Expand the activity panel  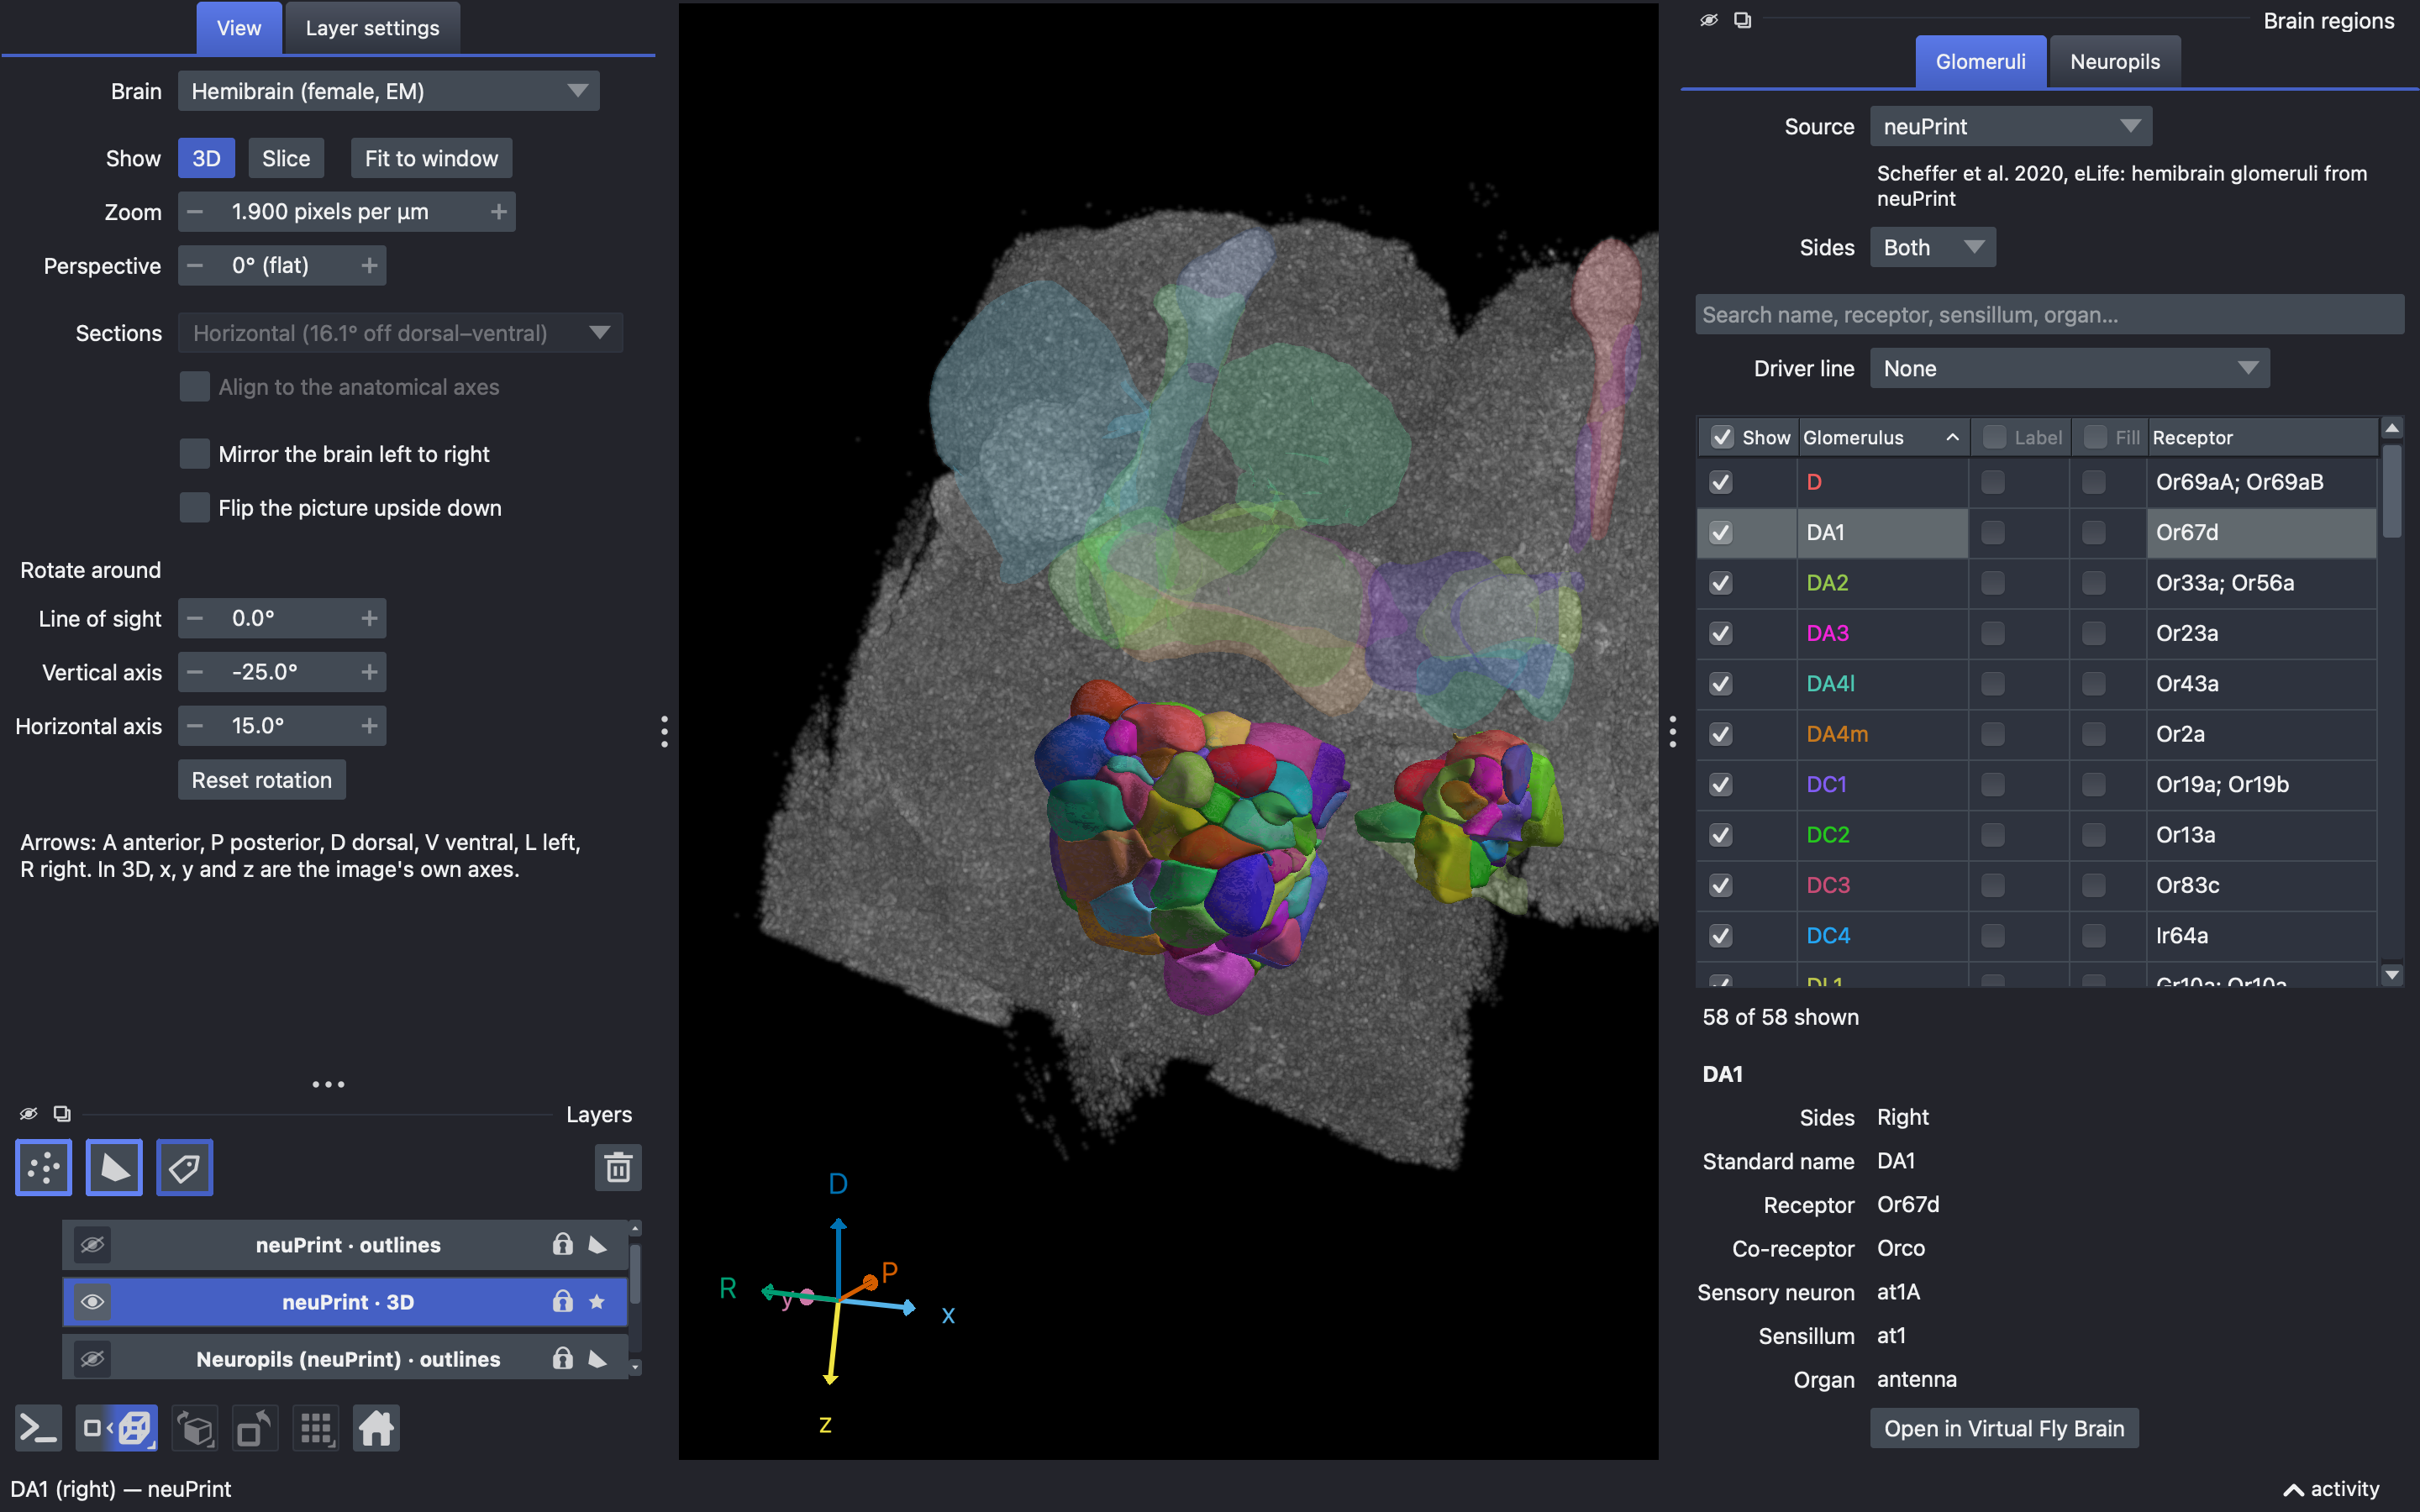(x=2331, y=1489)
